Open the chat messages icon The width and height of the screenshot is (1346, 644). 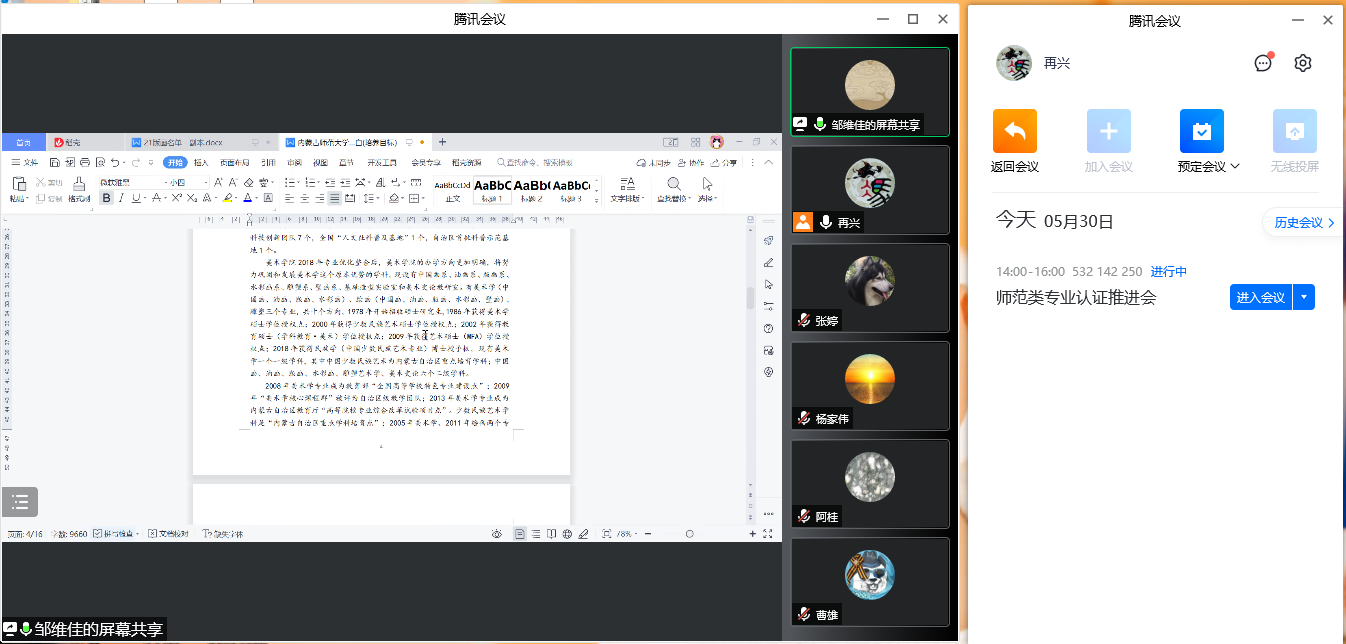[1263, 63]
